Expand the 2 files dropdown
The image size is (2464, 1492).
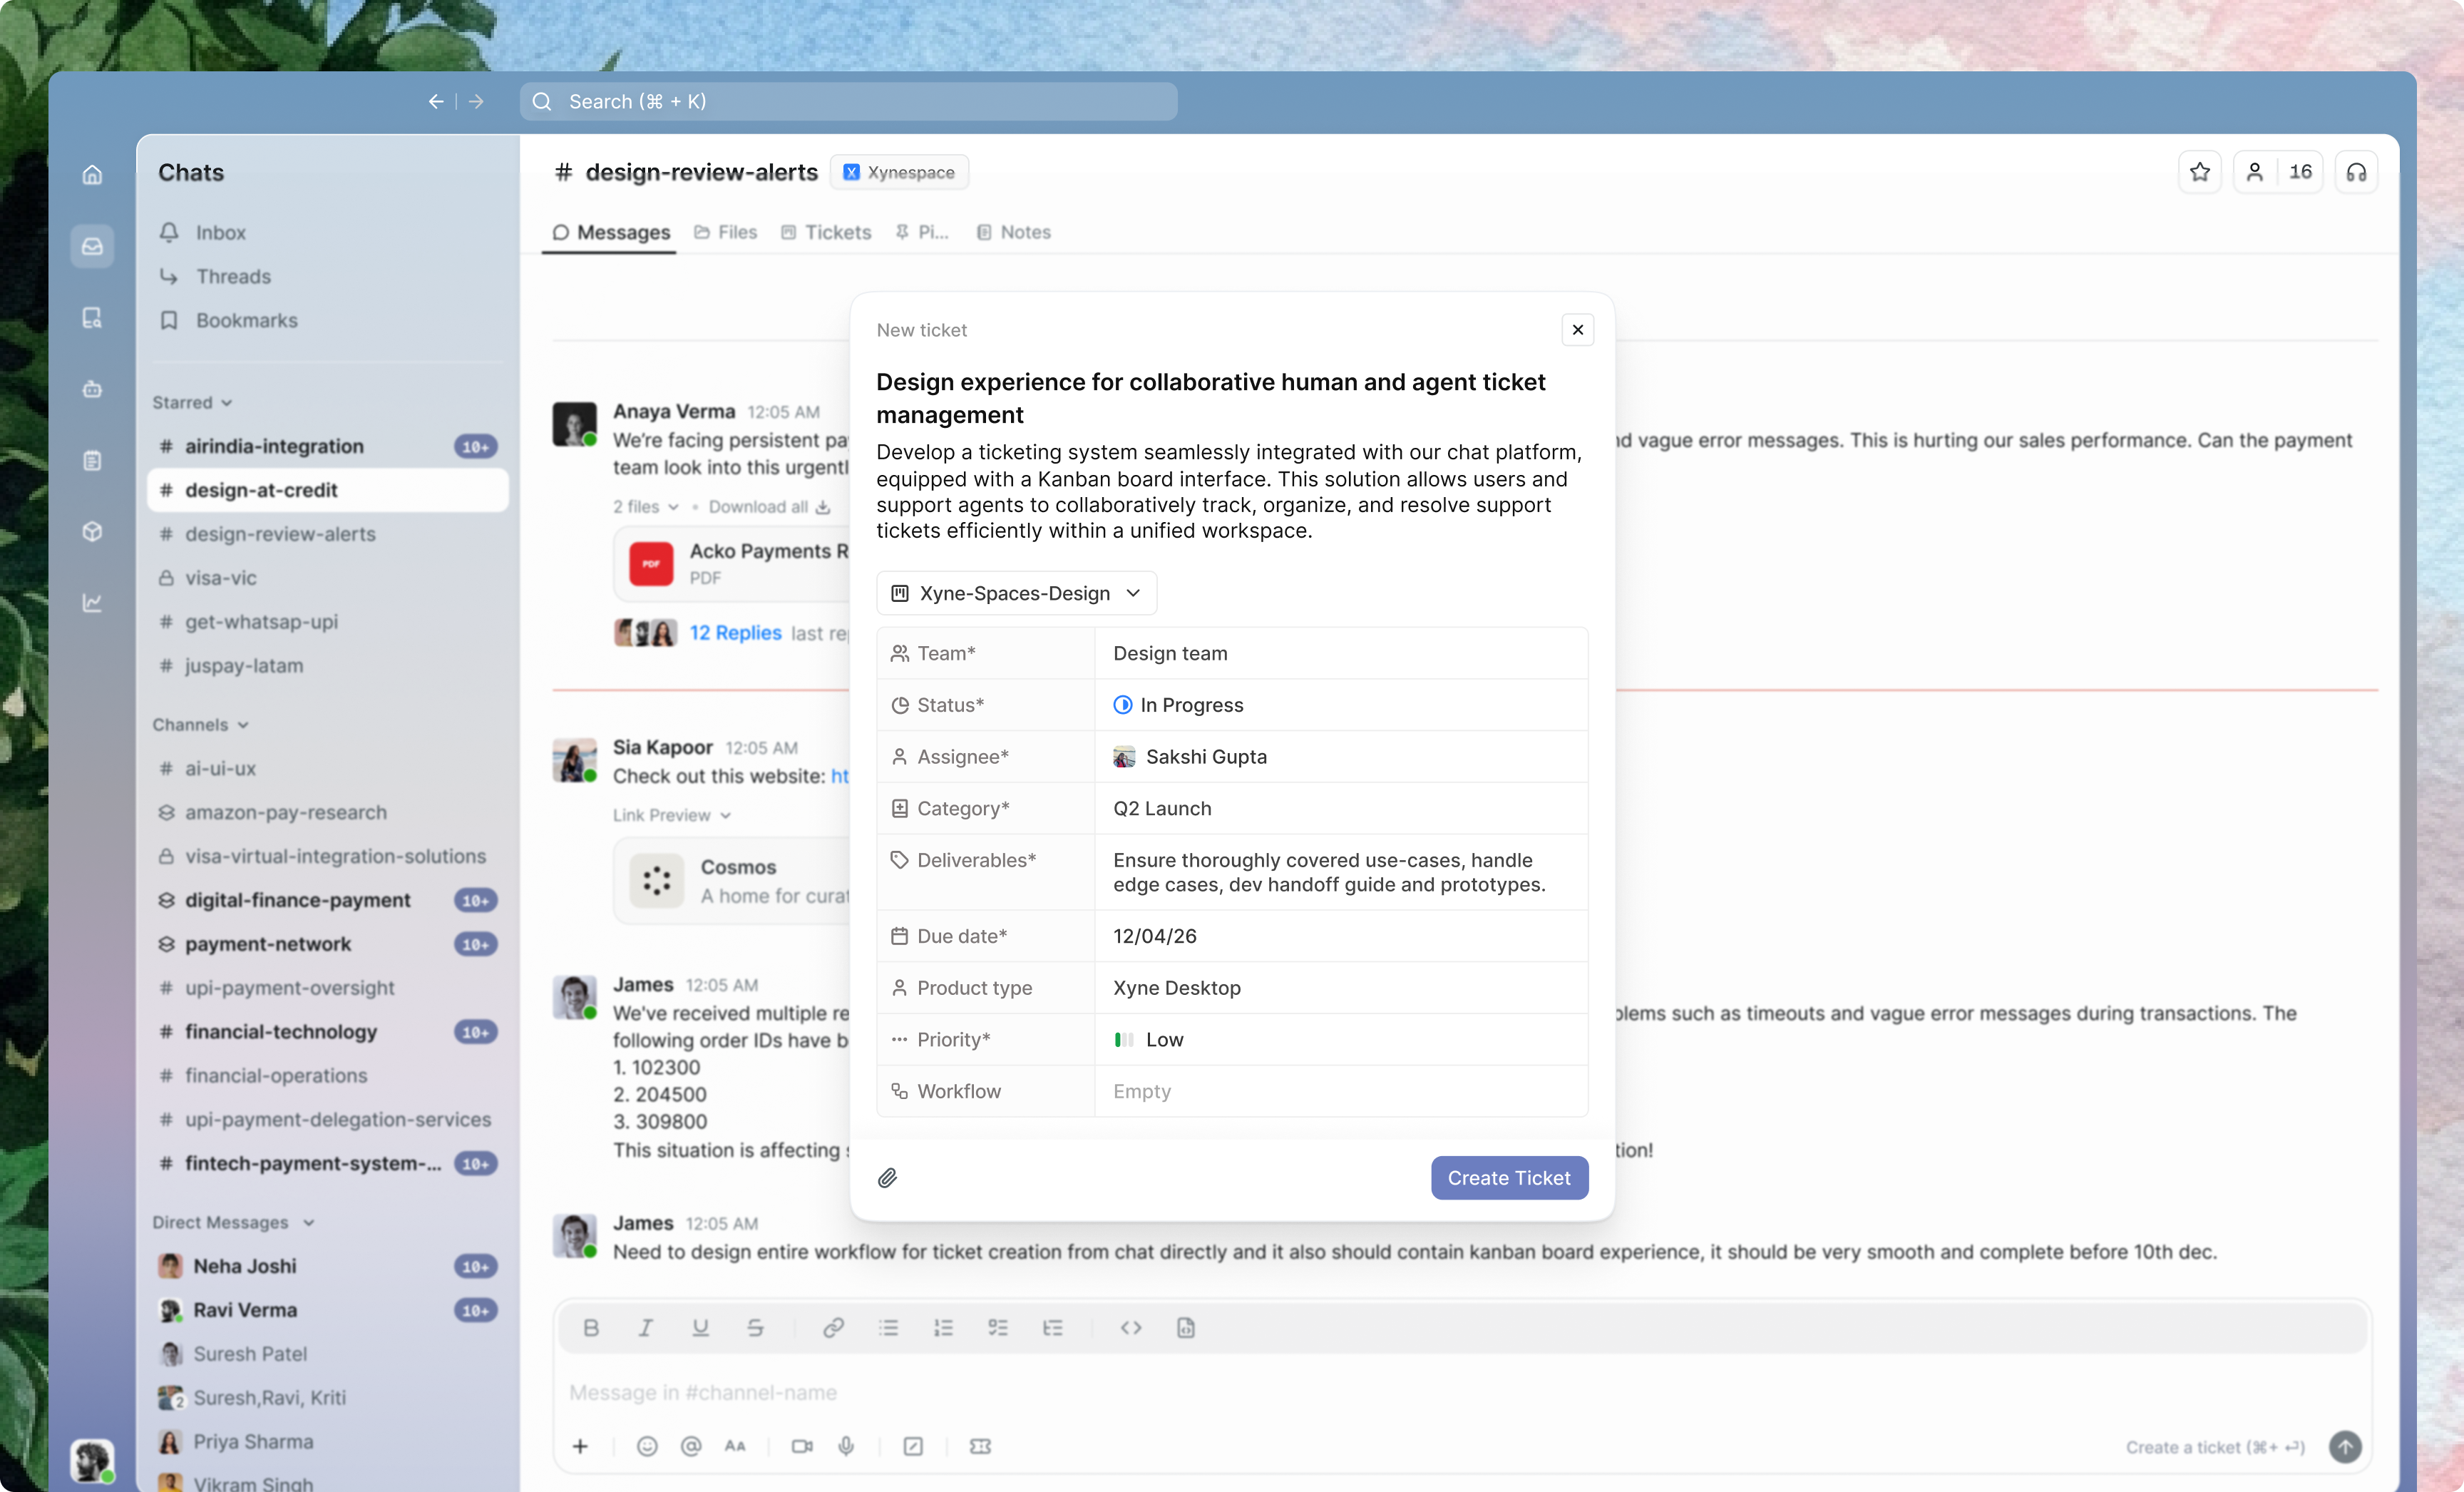click(x=646, y=507)
